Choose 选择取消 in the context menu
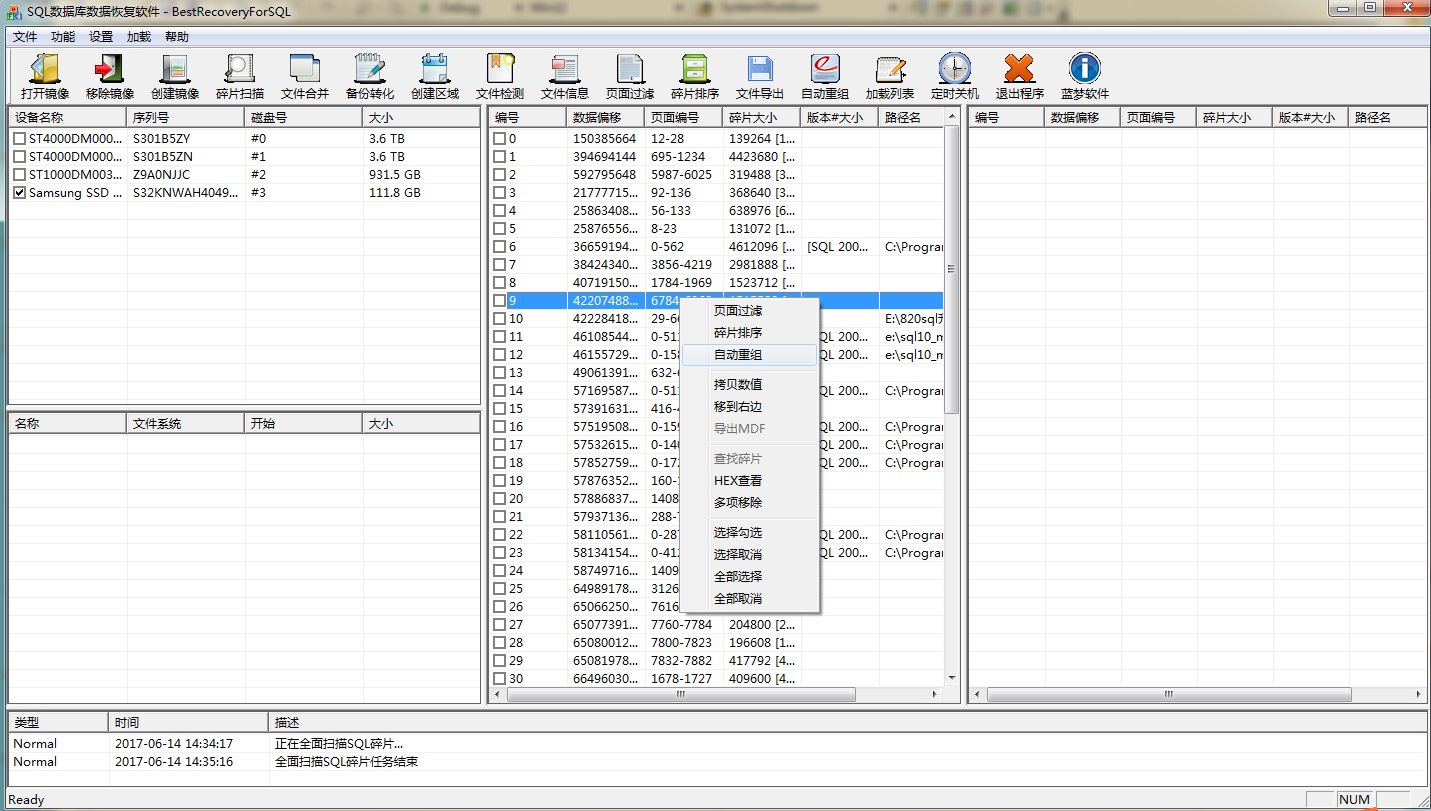Screen dimensions: 1431x811 click(x=750, y=555)
